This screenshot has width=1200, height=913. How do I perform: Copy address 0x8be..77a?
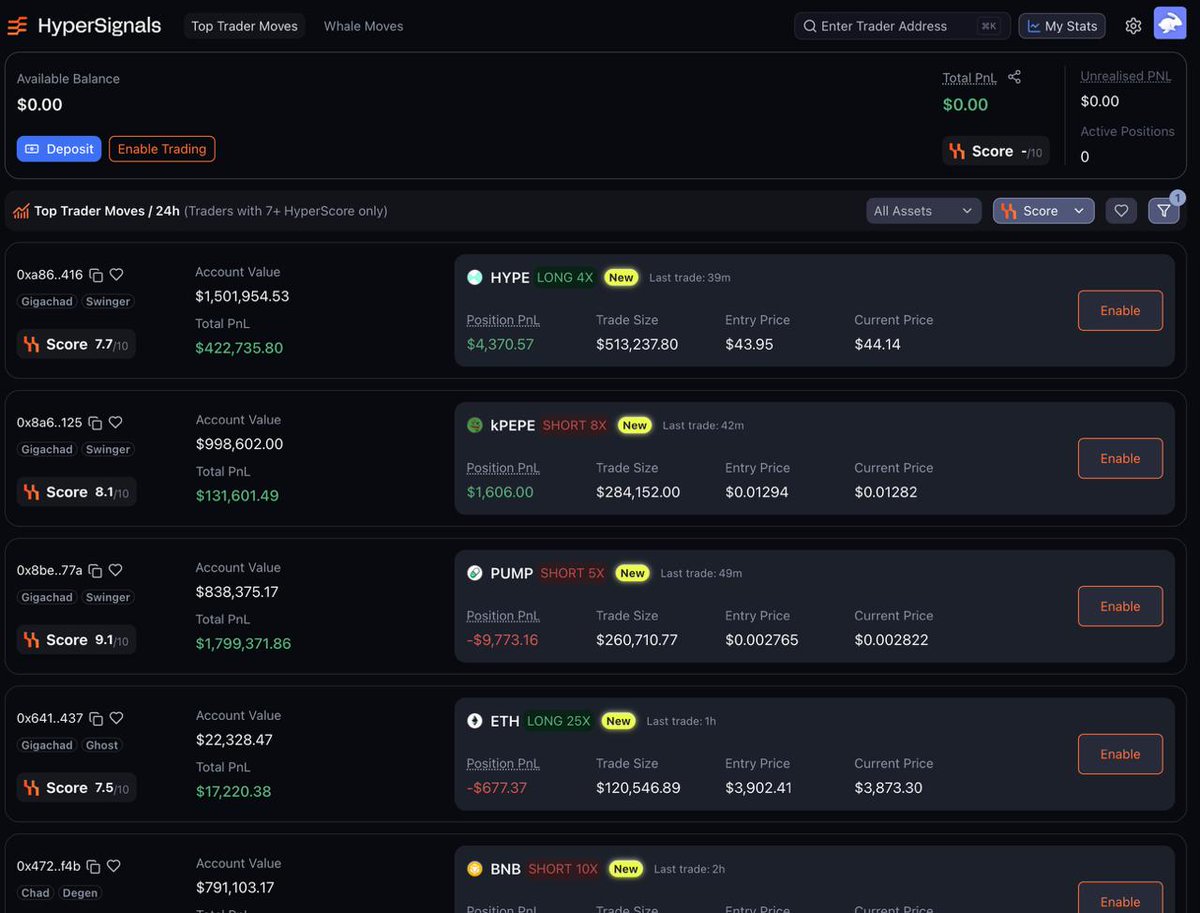[x=95, y=571]
